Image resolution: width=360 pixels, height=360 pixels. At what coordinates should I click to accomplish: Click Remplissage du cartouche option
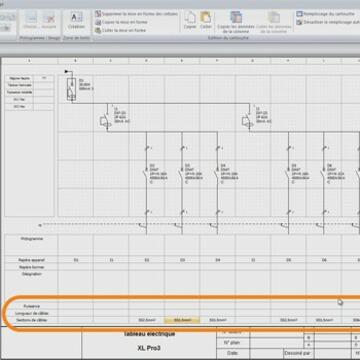coord(326,14)
